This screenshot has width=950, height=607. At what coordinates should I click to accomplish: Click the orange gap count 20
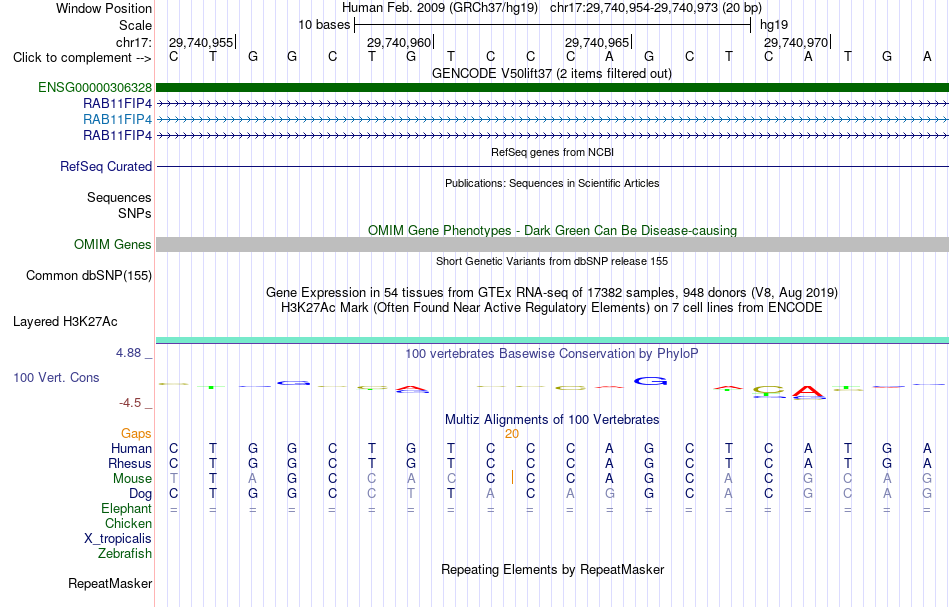tap(512, 434)
